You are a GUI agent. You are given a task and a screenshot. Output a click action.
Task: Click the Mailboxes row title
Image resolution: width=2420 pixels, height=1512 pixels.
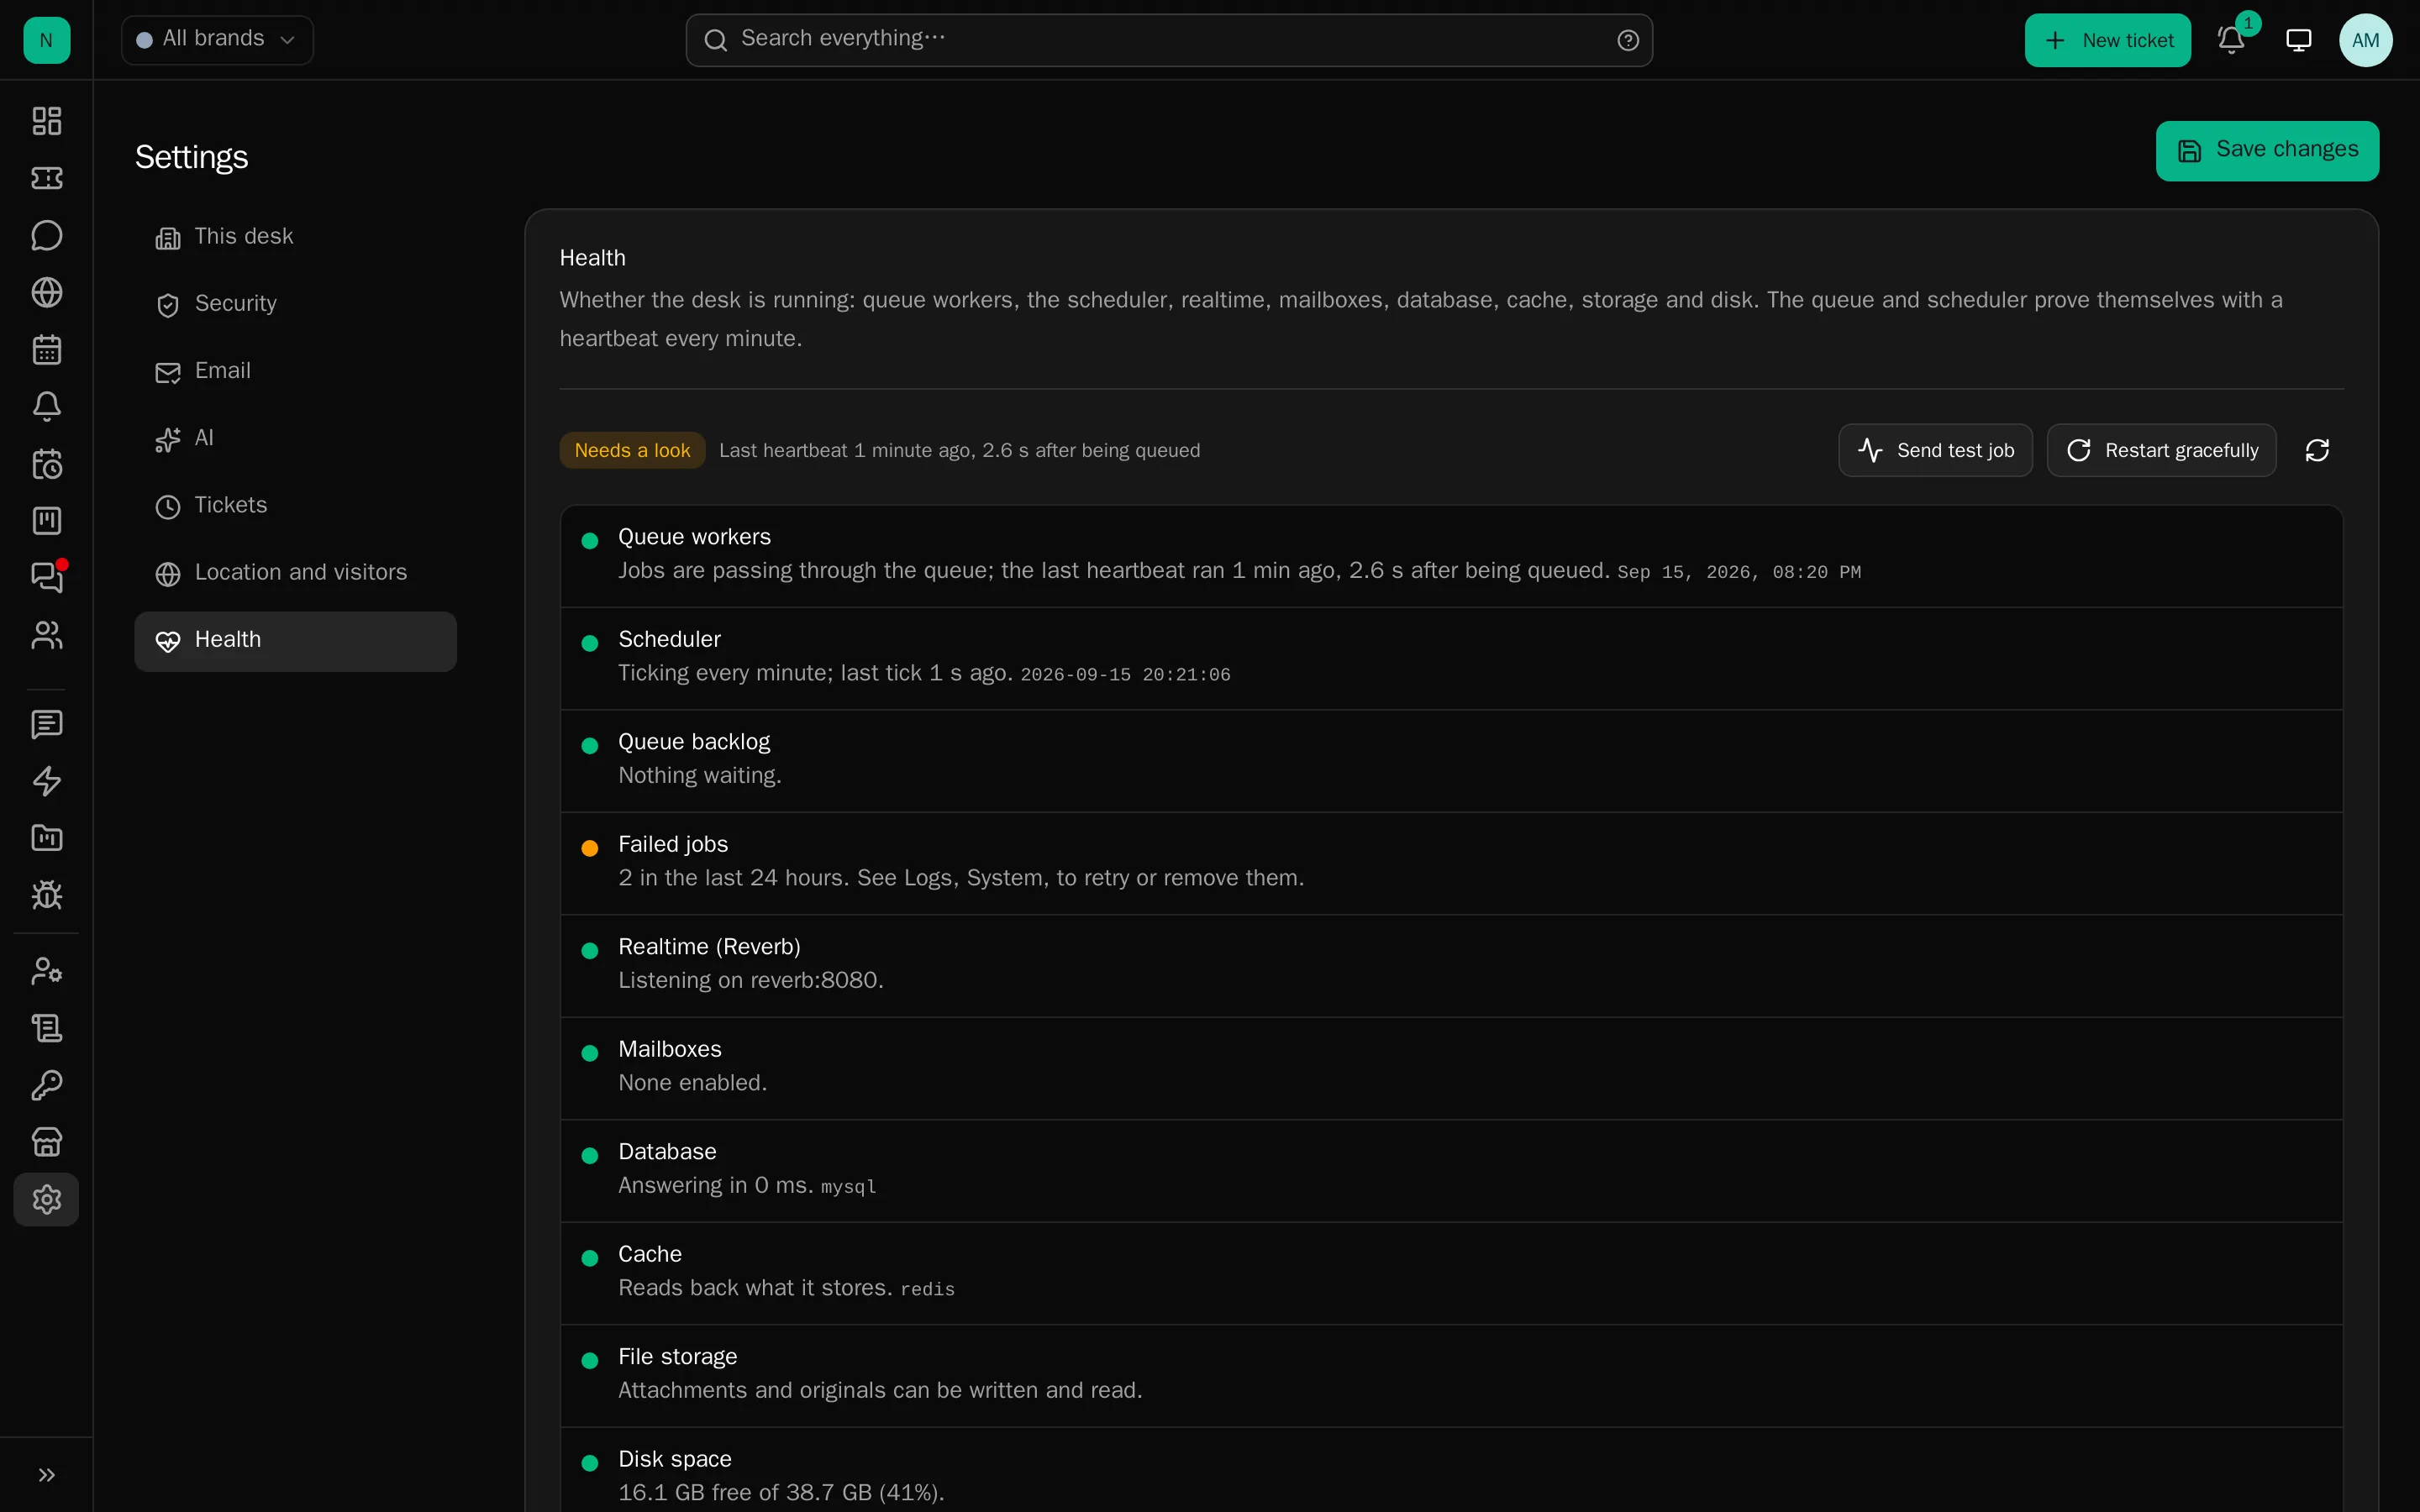point(670,1050)
